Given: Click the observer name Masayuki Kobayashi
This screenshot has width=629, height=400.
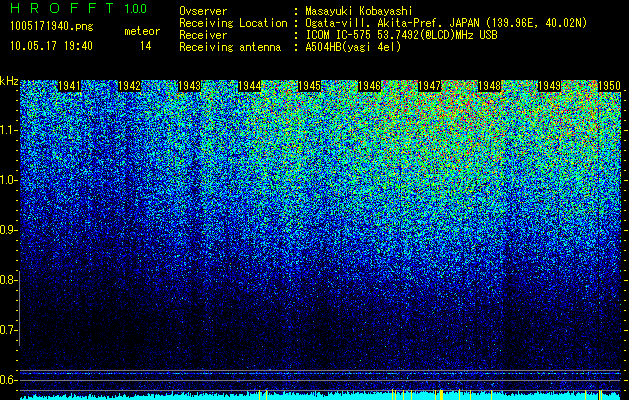Looking at the screenshot, I should pos(359,11).
